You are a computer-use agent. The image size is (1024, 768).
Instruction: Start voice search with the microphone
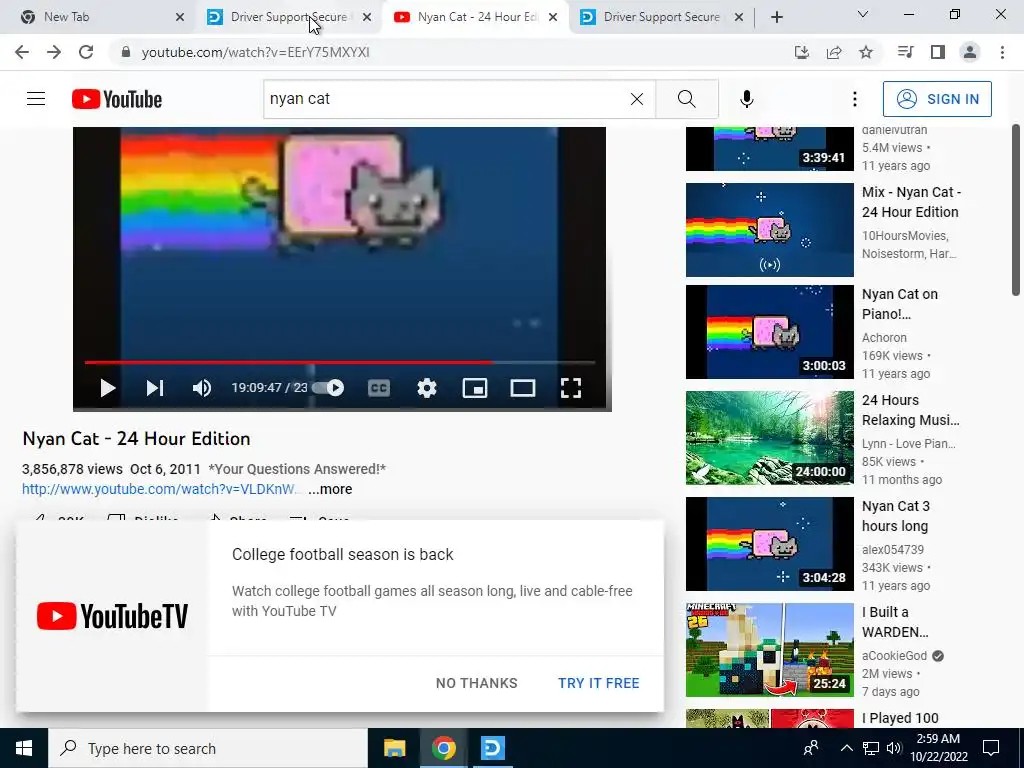pos(747,99)
